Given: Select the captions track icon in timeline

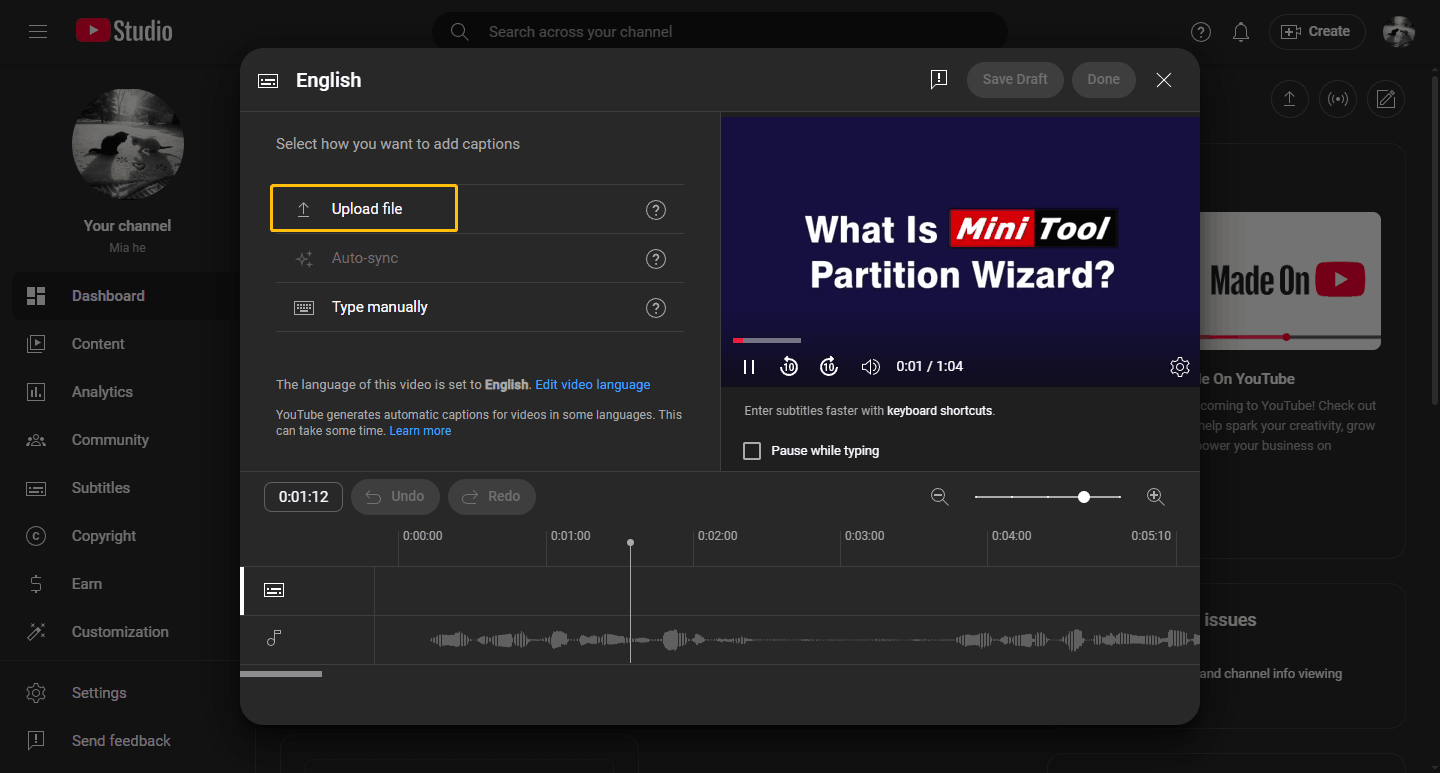Looking at the screenshot, I should coord(274,590).
